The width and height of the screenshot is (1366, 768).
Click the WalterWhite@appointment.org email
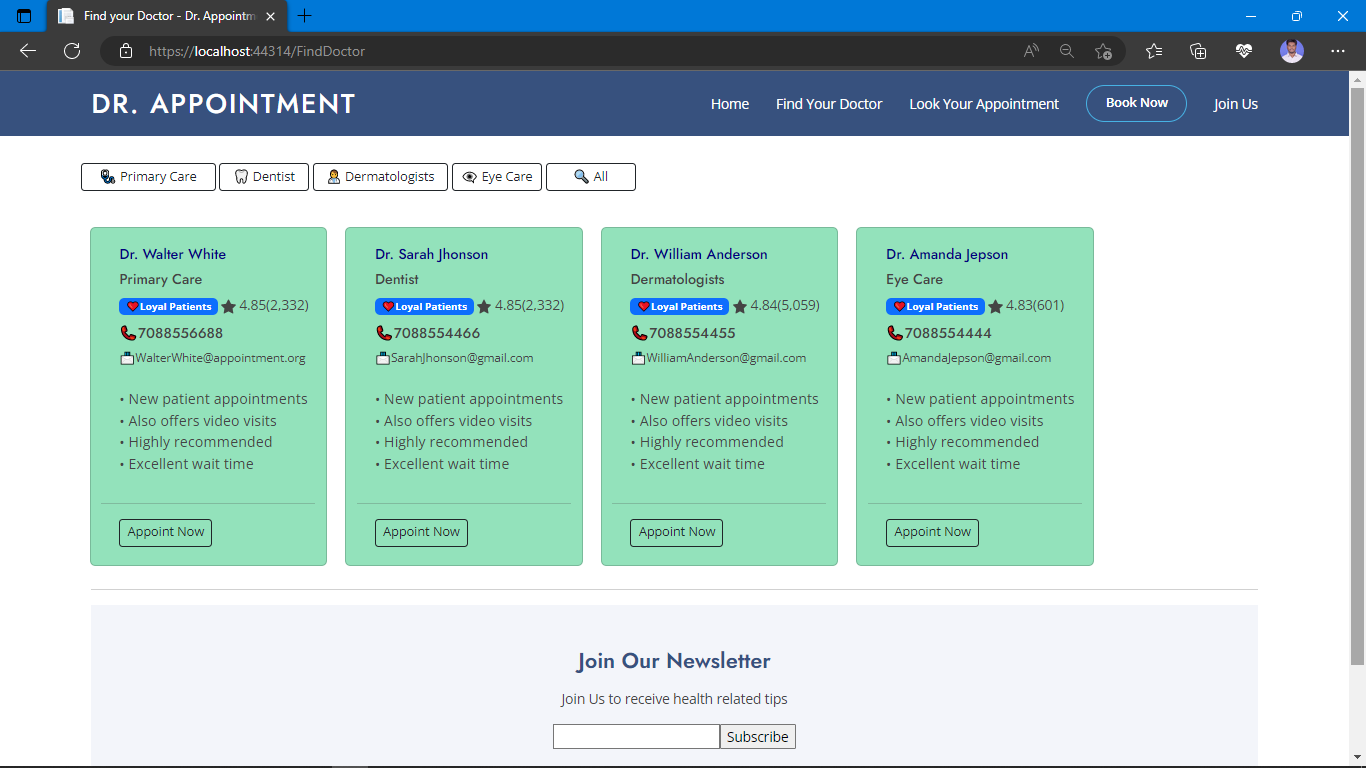(x=220, y=358)
